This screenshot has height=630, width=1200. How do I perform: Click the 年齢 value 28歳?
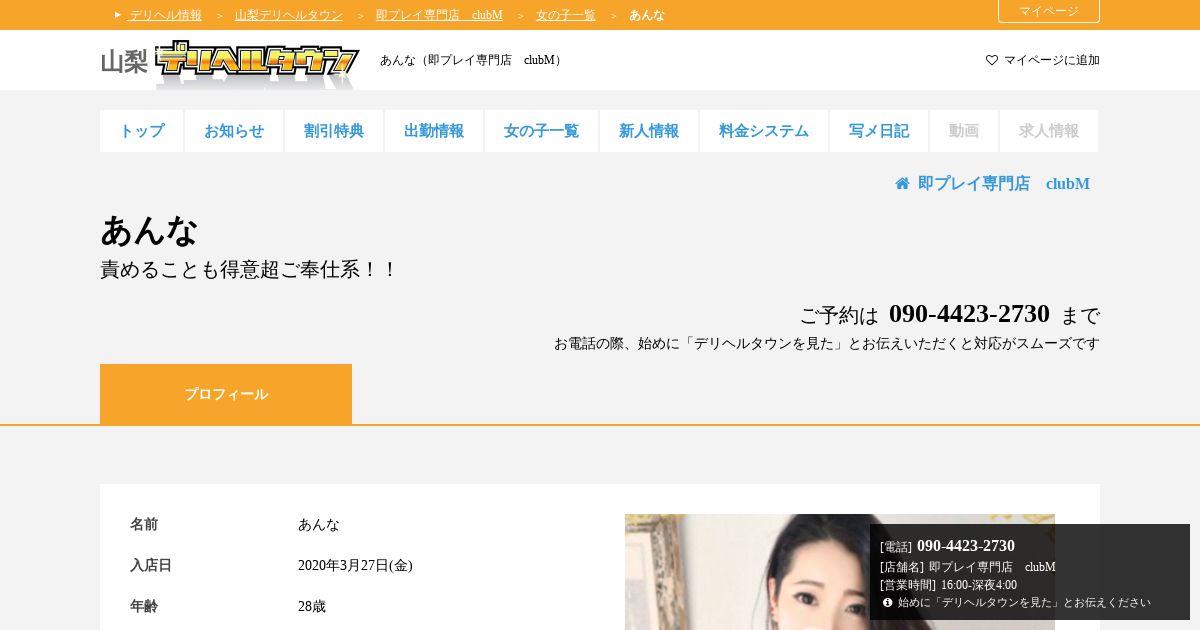(312, 607)
